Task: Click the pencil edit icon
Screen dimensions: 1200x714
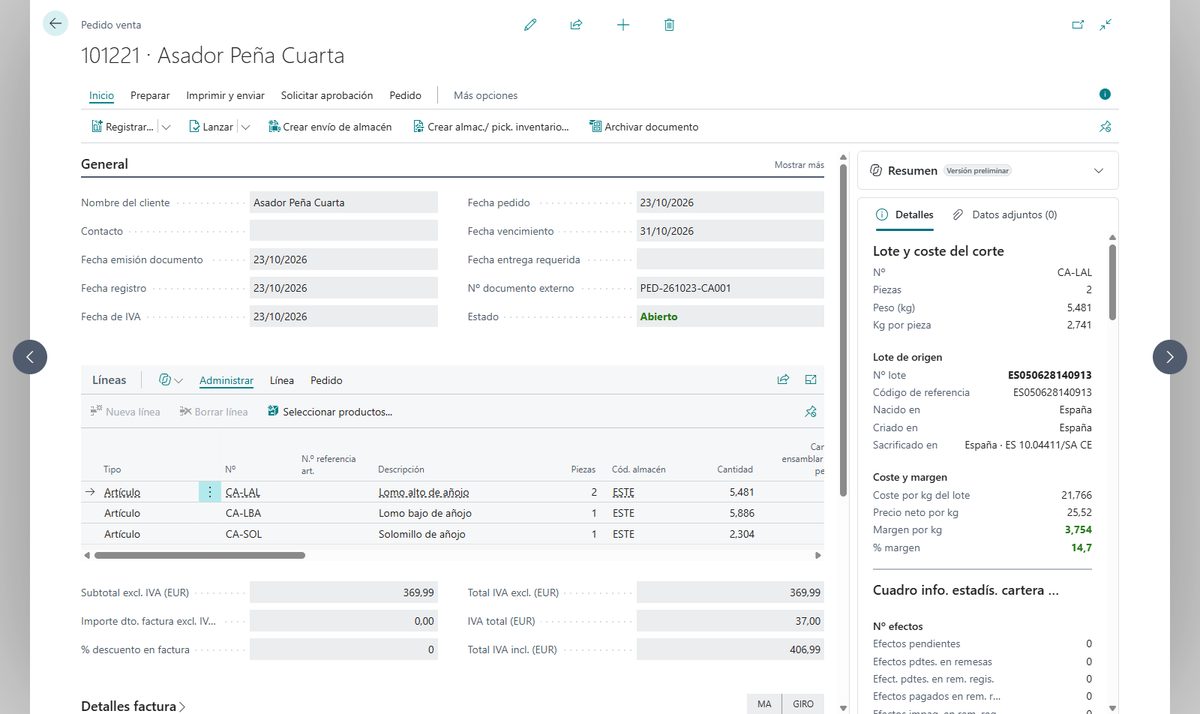Action: tap(530, 24)
